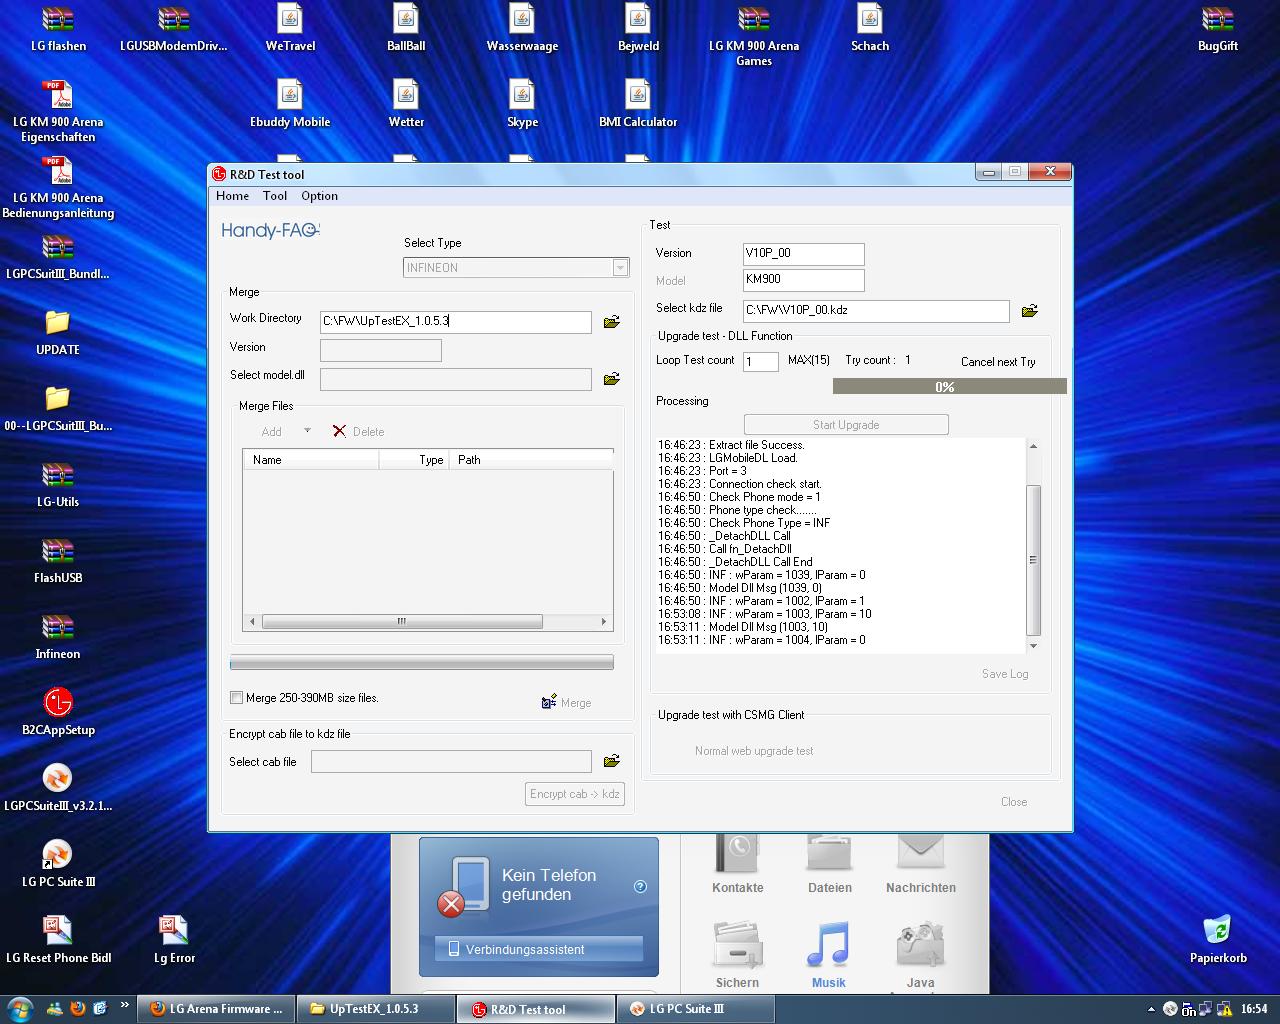The width and height of the screenshot is (1280, 1024).
Task: Select the BugGift archive icon
Action: click(x=1218, y=28)
